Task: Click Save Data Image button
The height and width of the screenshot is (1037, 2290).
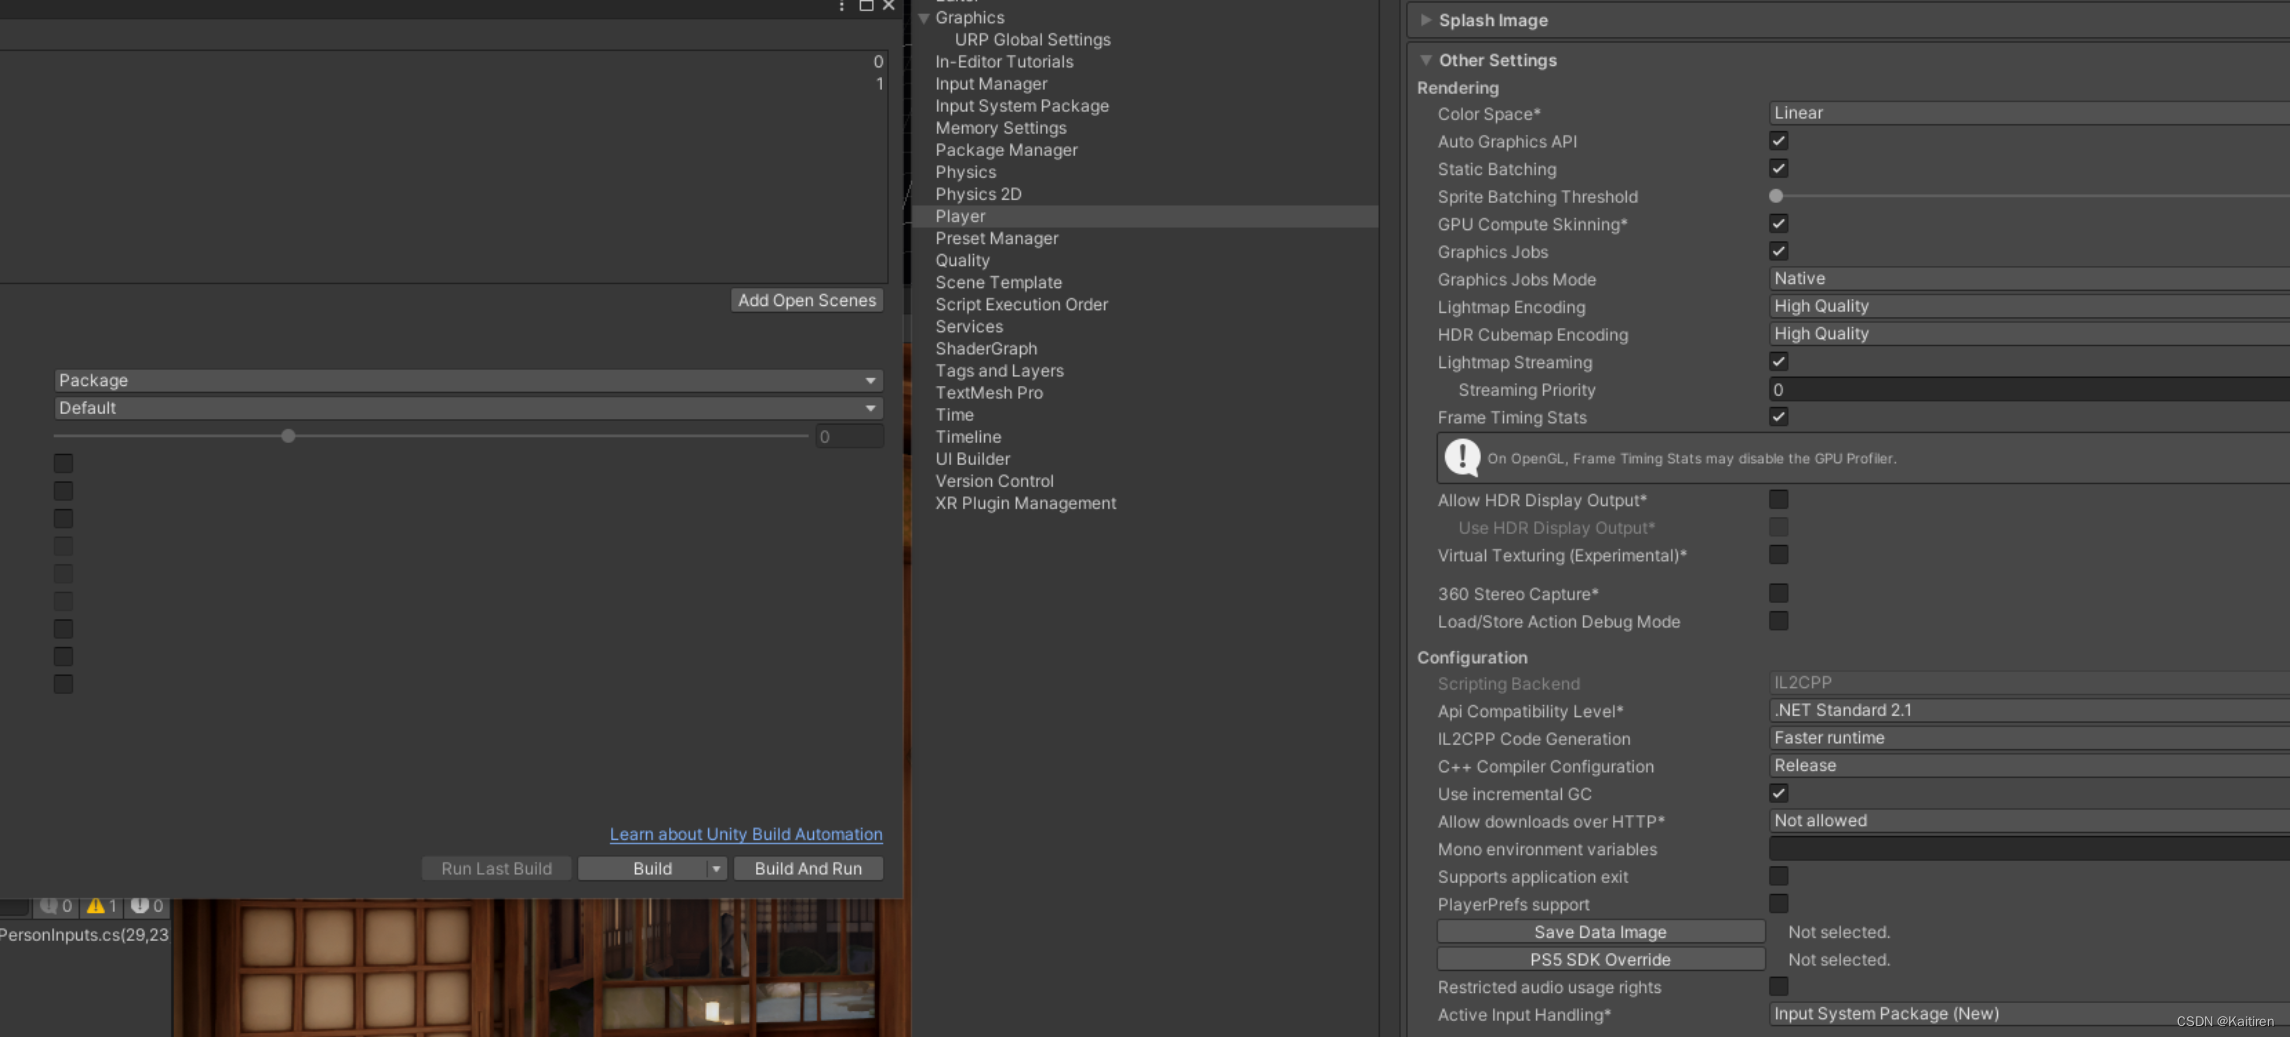Action: pyautogui.click(x=1600, y=932)
